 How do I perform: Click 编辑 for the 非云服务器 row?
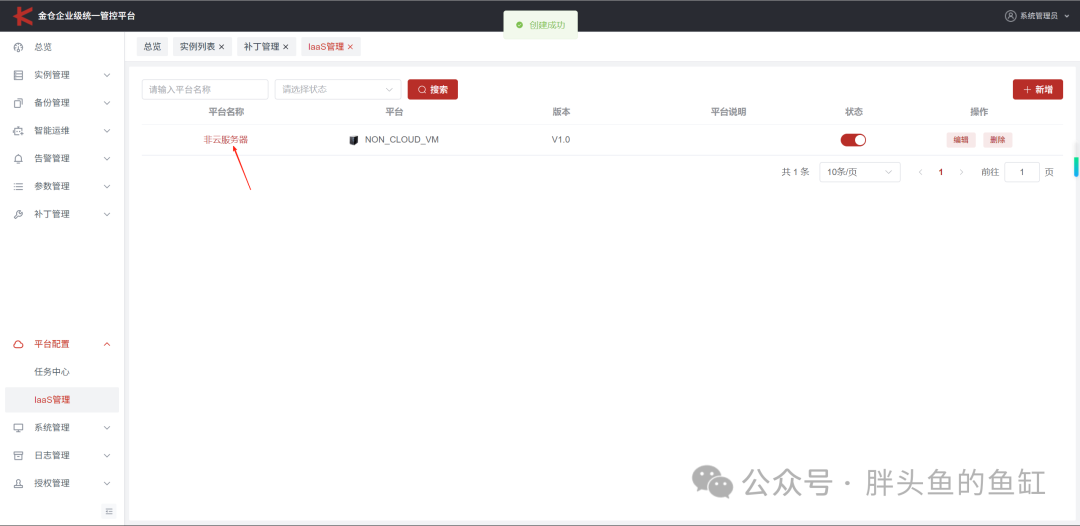click(x=961, y=140)
